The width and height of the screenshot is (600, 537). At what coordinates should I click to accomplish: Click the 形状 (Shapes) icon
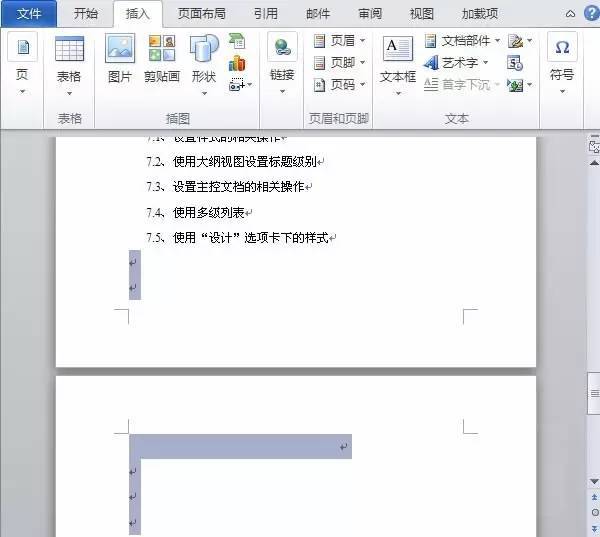click(x=204, y=49)
